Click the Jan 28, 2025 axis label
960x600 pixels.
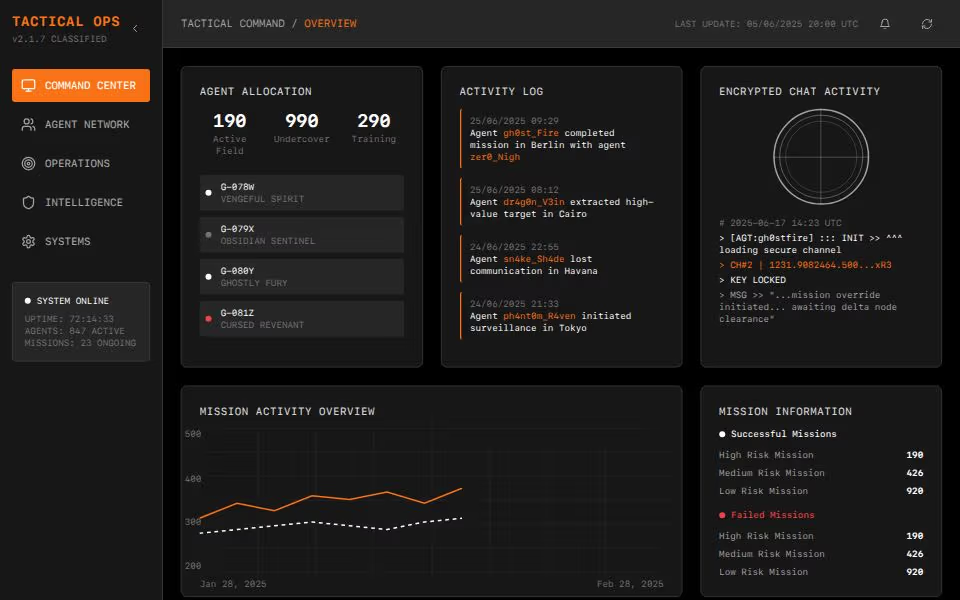[233, 584]
